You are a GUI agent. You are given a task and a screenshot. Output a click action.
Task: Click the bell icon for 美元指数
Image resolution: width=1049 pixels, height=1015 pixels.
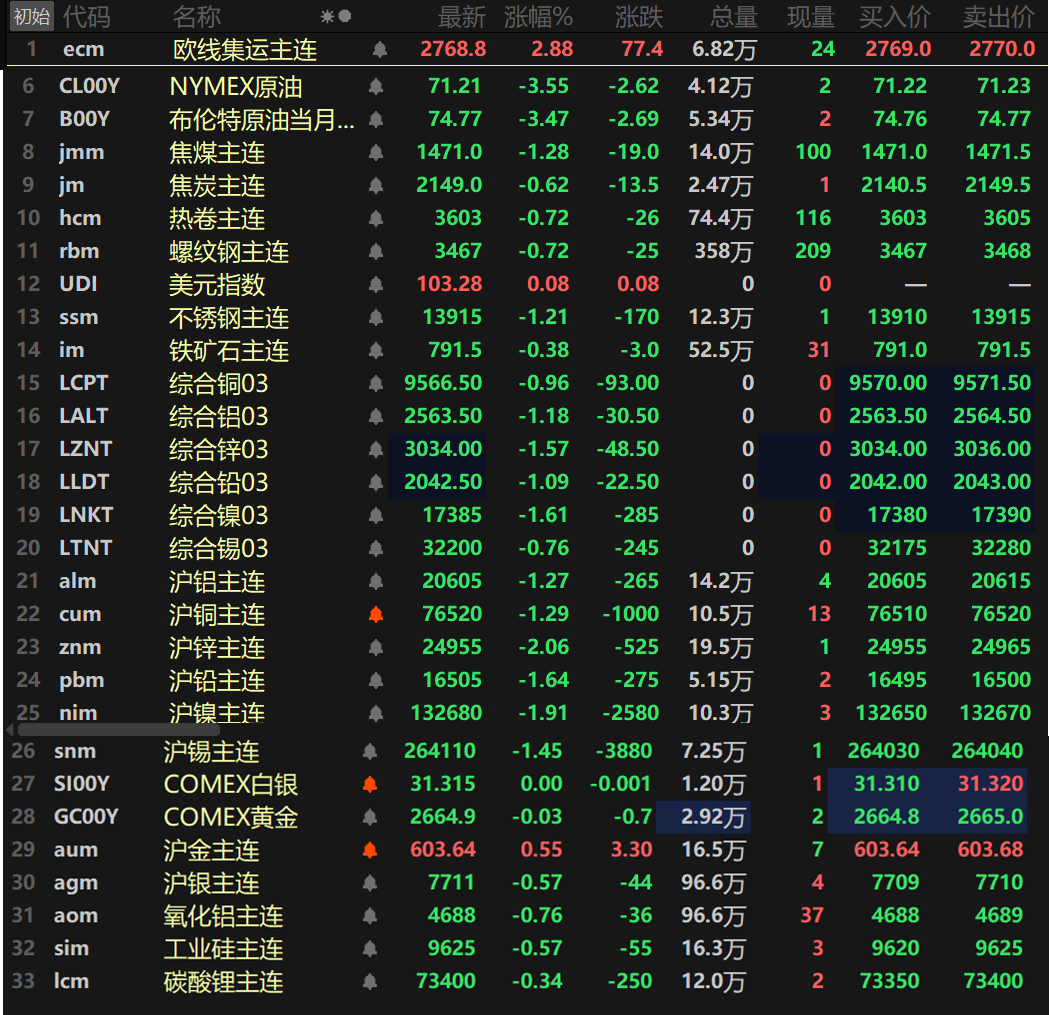(376, 285)
